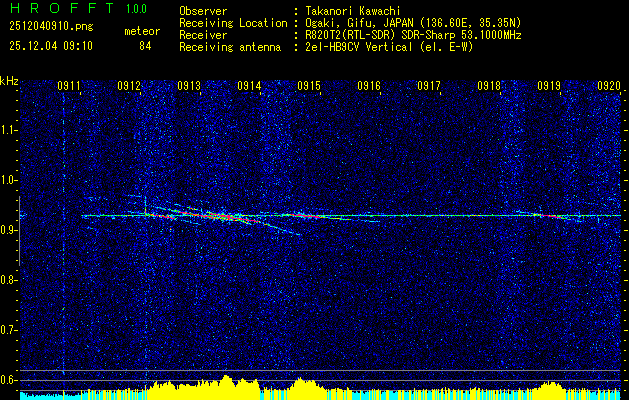Click the 0914 time marker
Viewport: 629px width, 400px height.
249,86
